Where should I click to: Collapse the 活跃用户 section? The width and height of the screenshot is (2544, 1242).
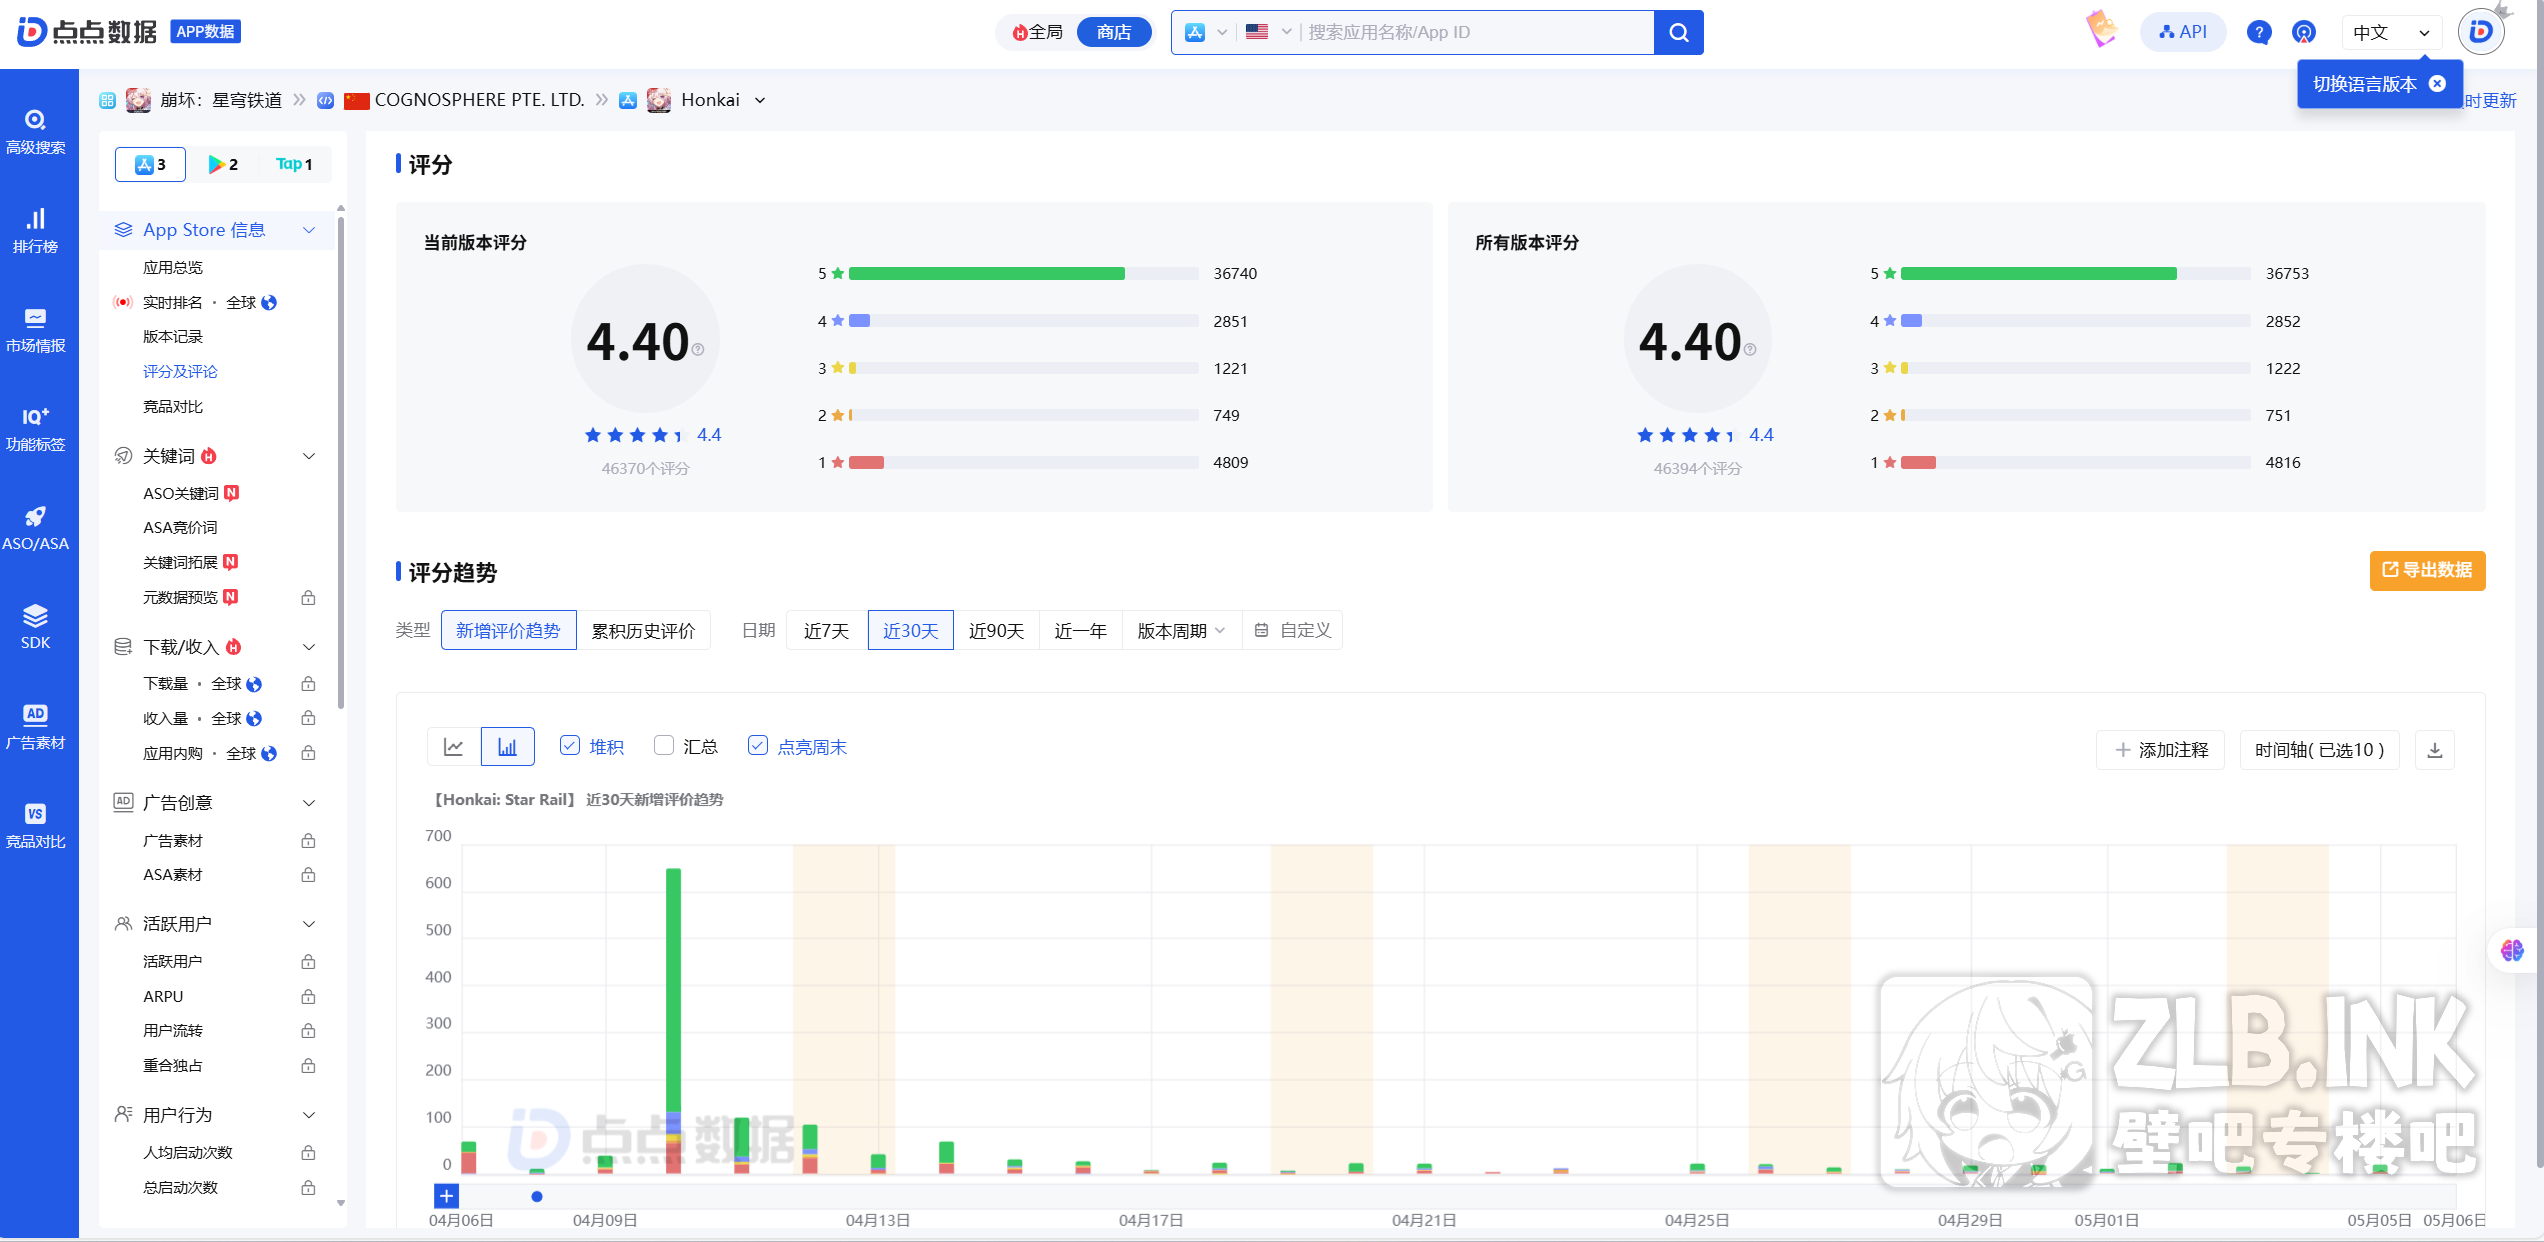coord(309,924)
